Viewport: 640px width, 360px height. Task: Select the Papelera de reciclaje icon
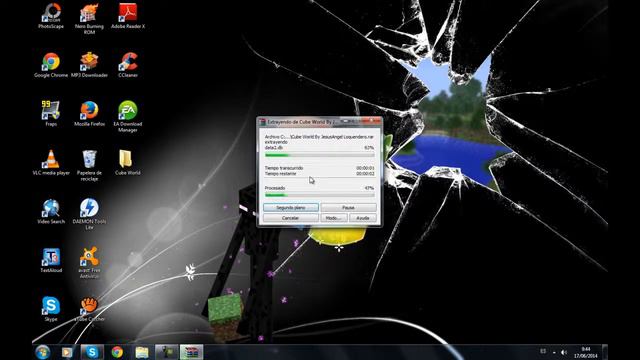[89, 165]
